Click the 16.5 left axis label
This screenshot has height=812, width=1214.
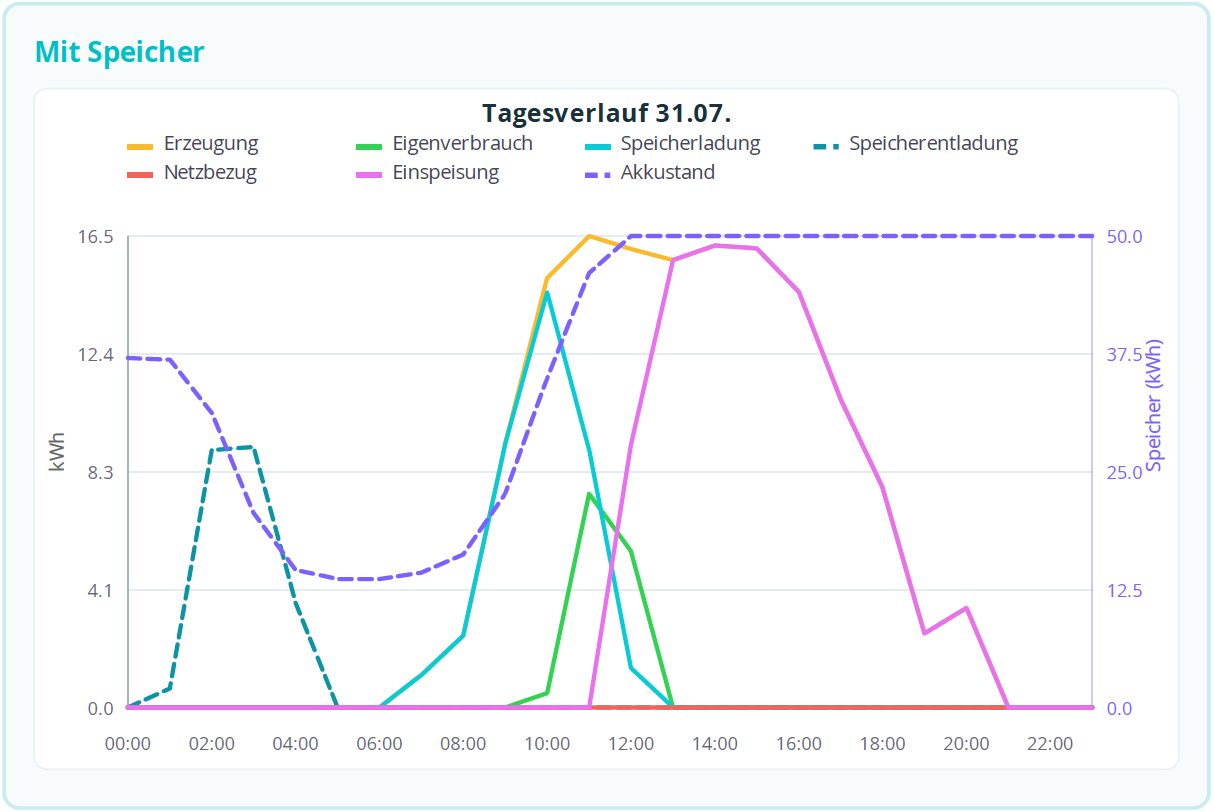tap(98, 236)
